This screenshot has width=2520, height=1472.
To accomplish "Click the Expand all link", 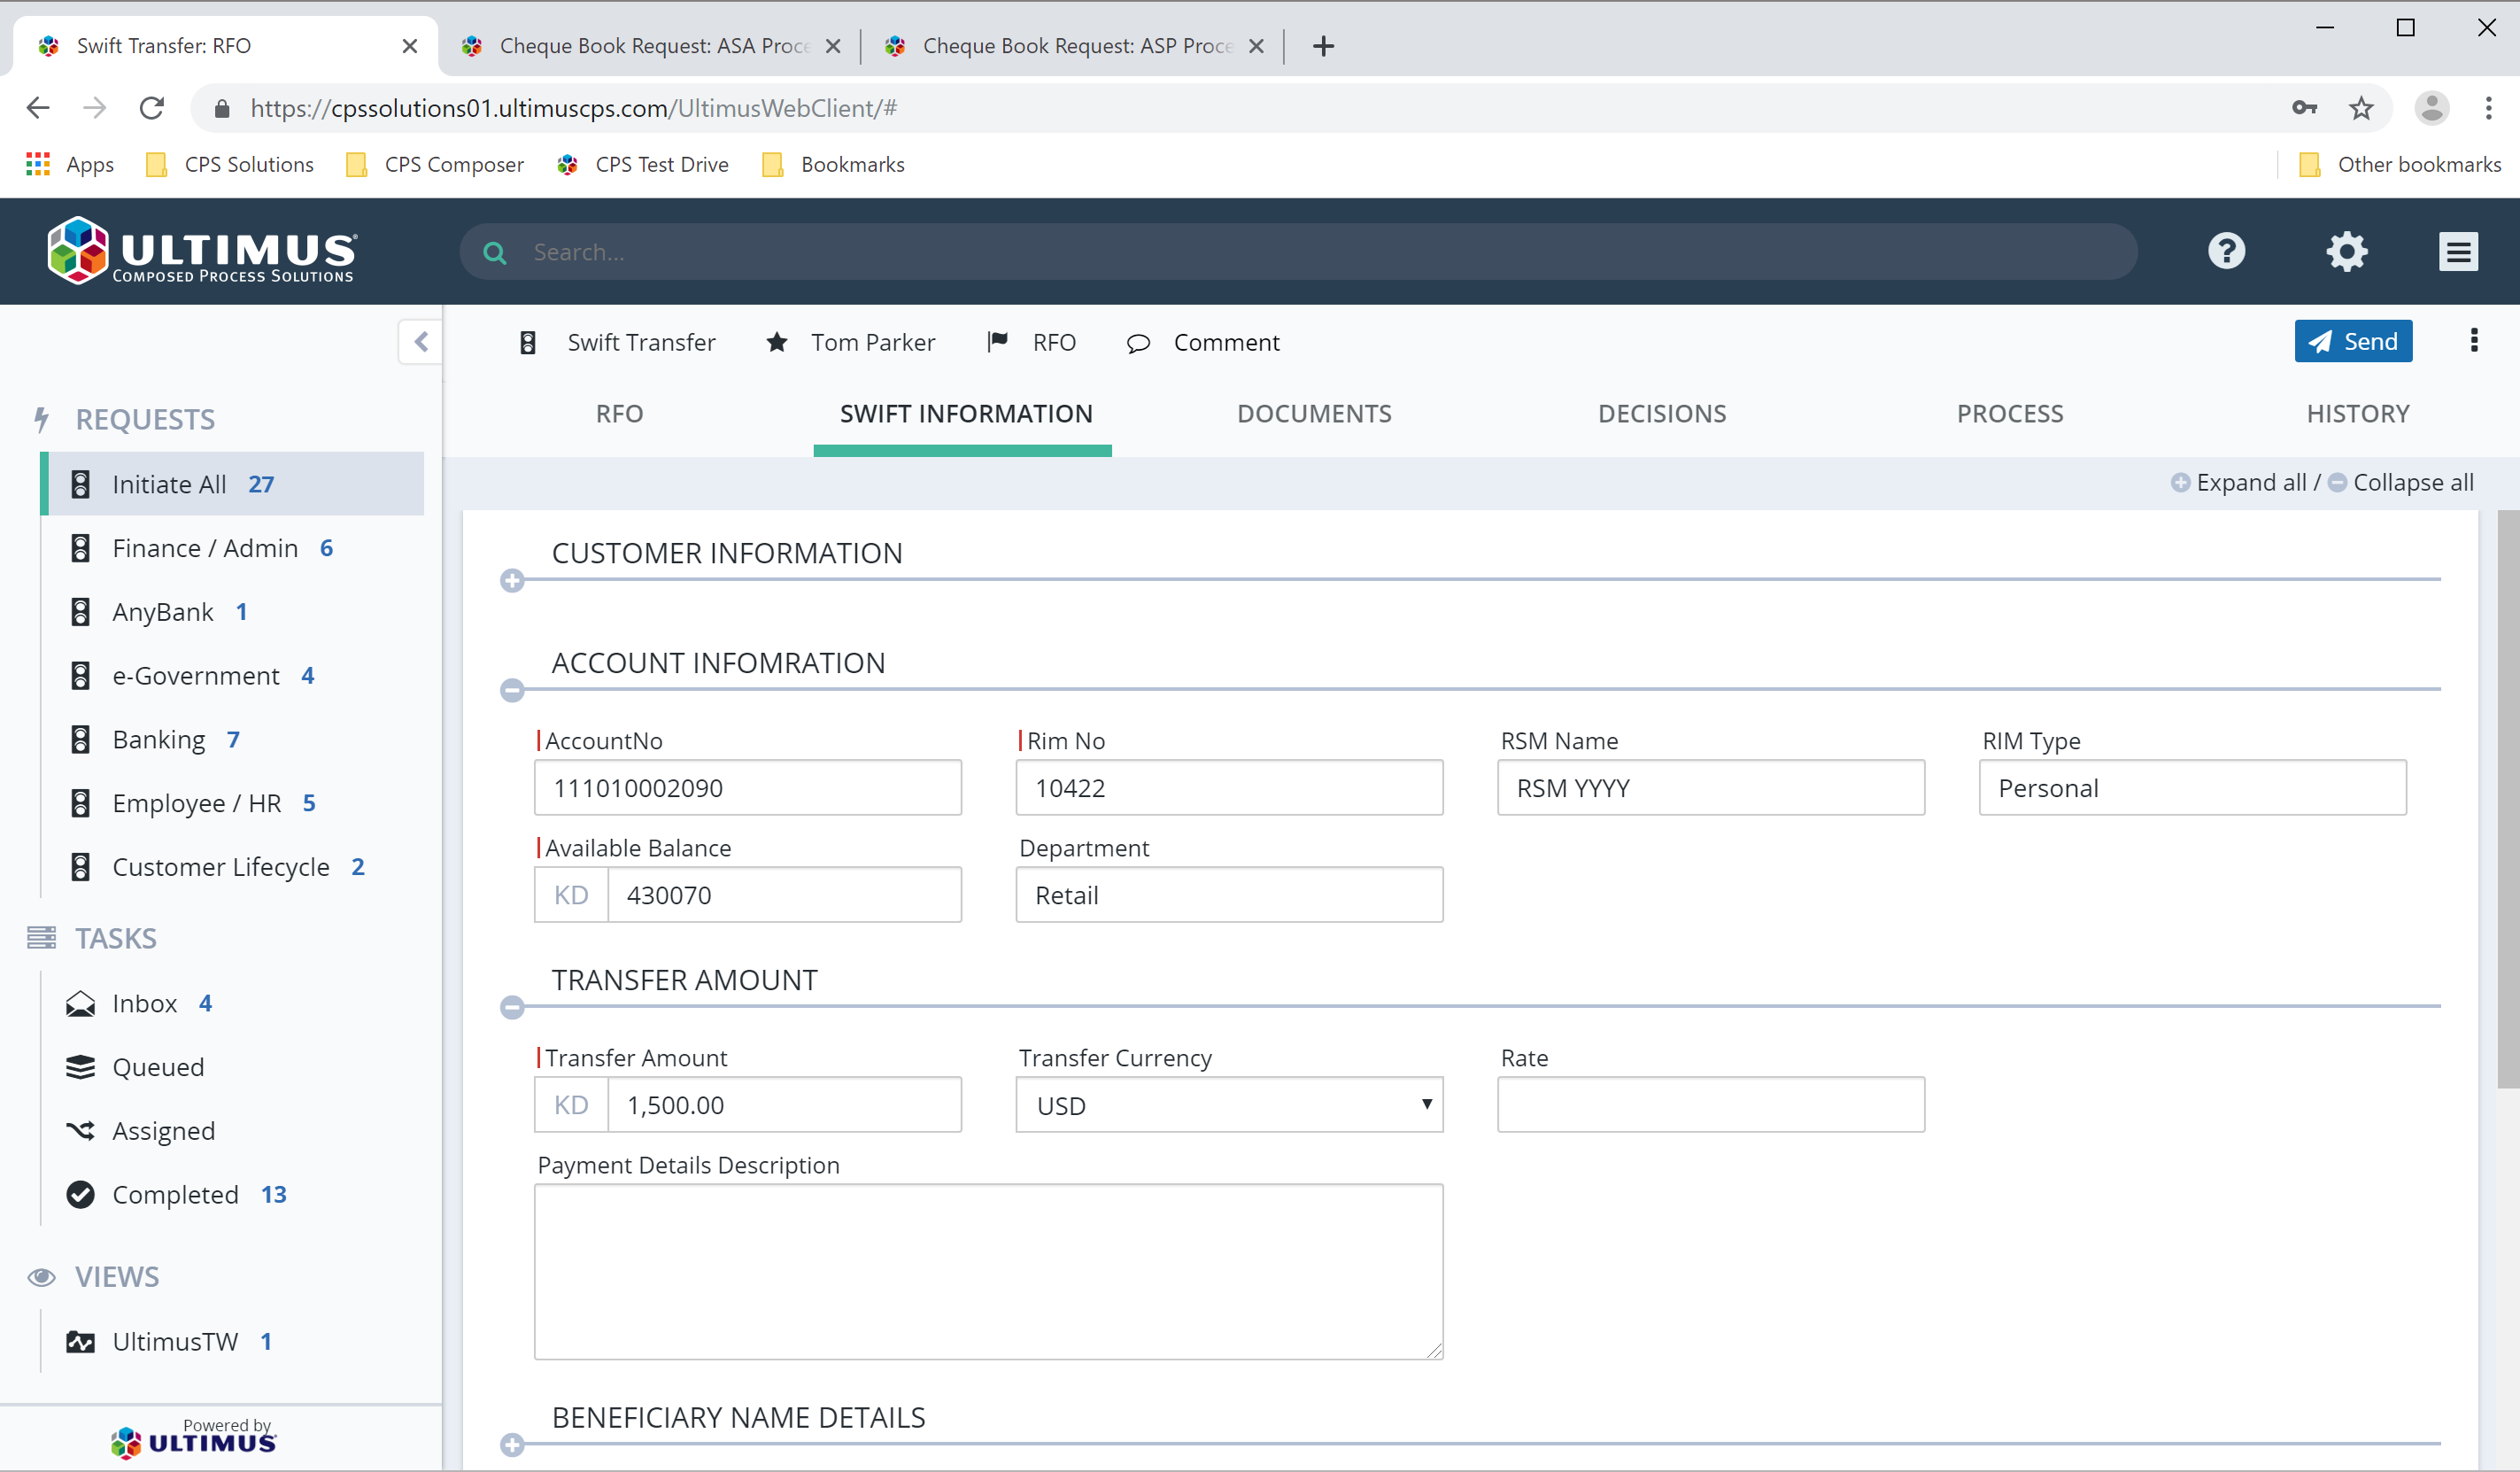I will click(x=2252, y=482).
